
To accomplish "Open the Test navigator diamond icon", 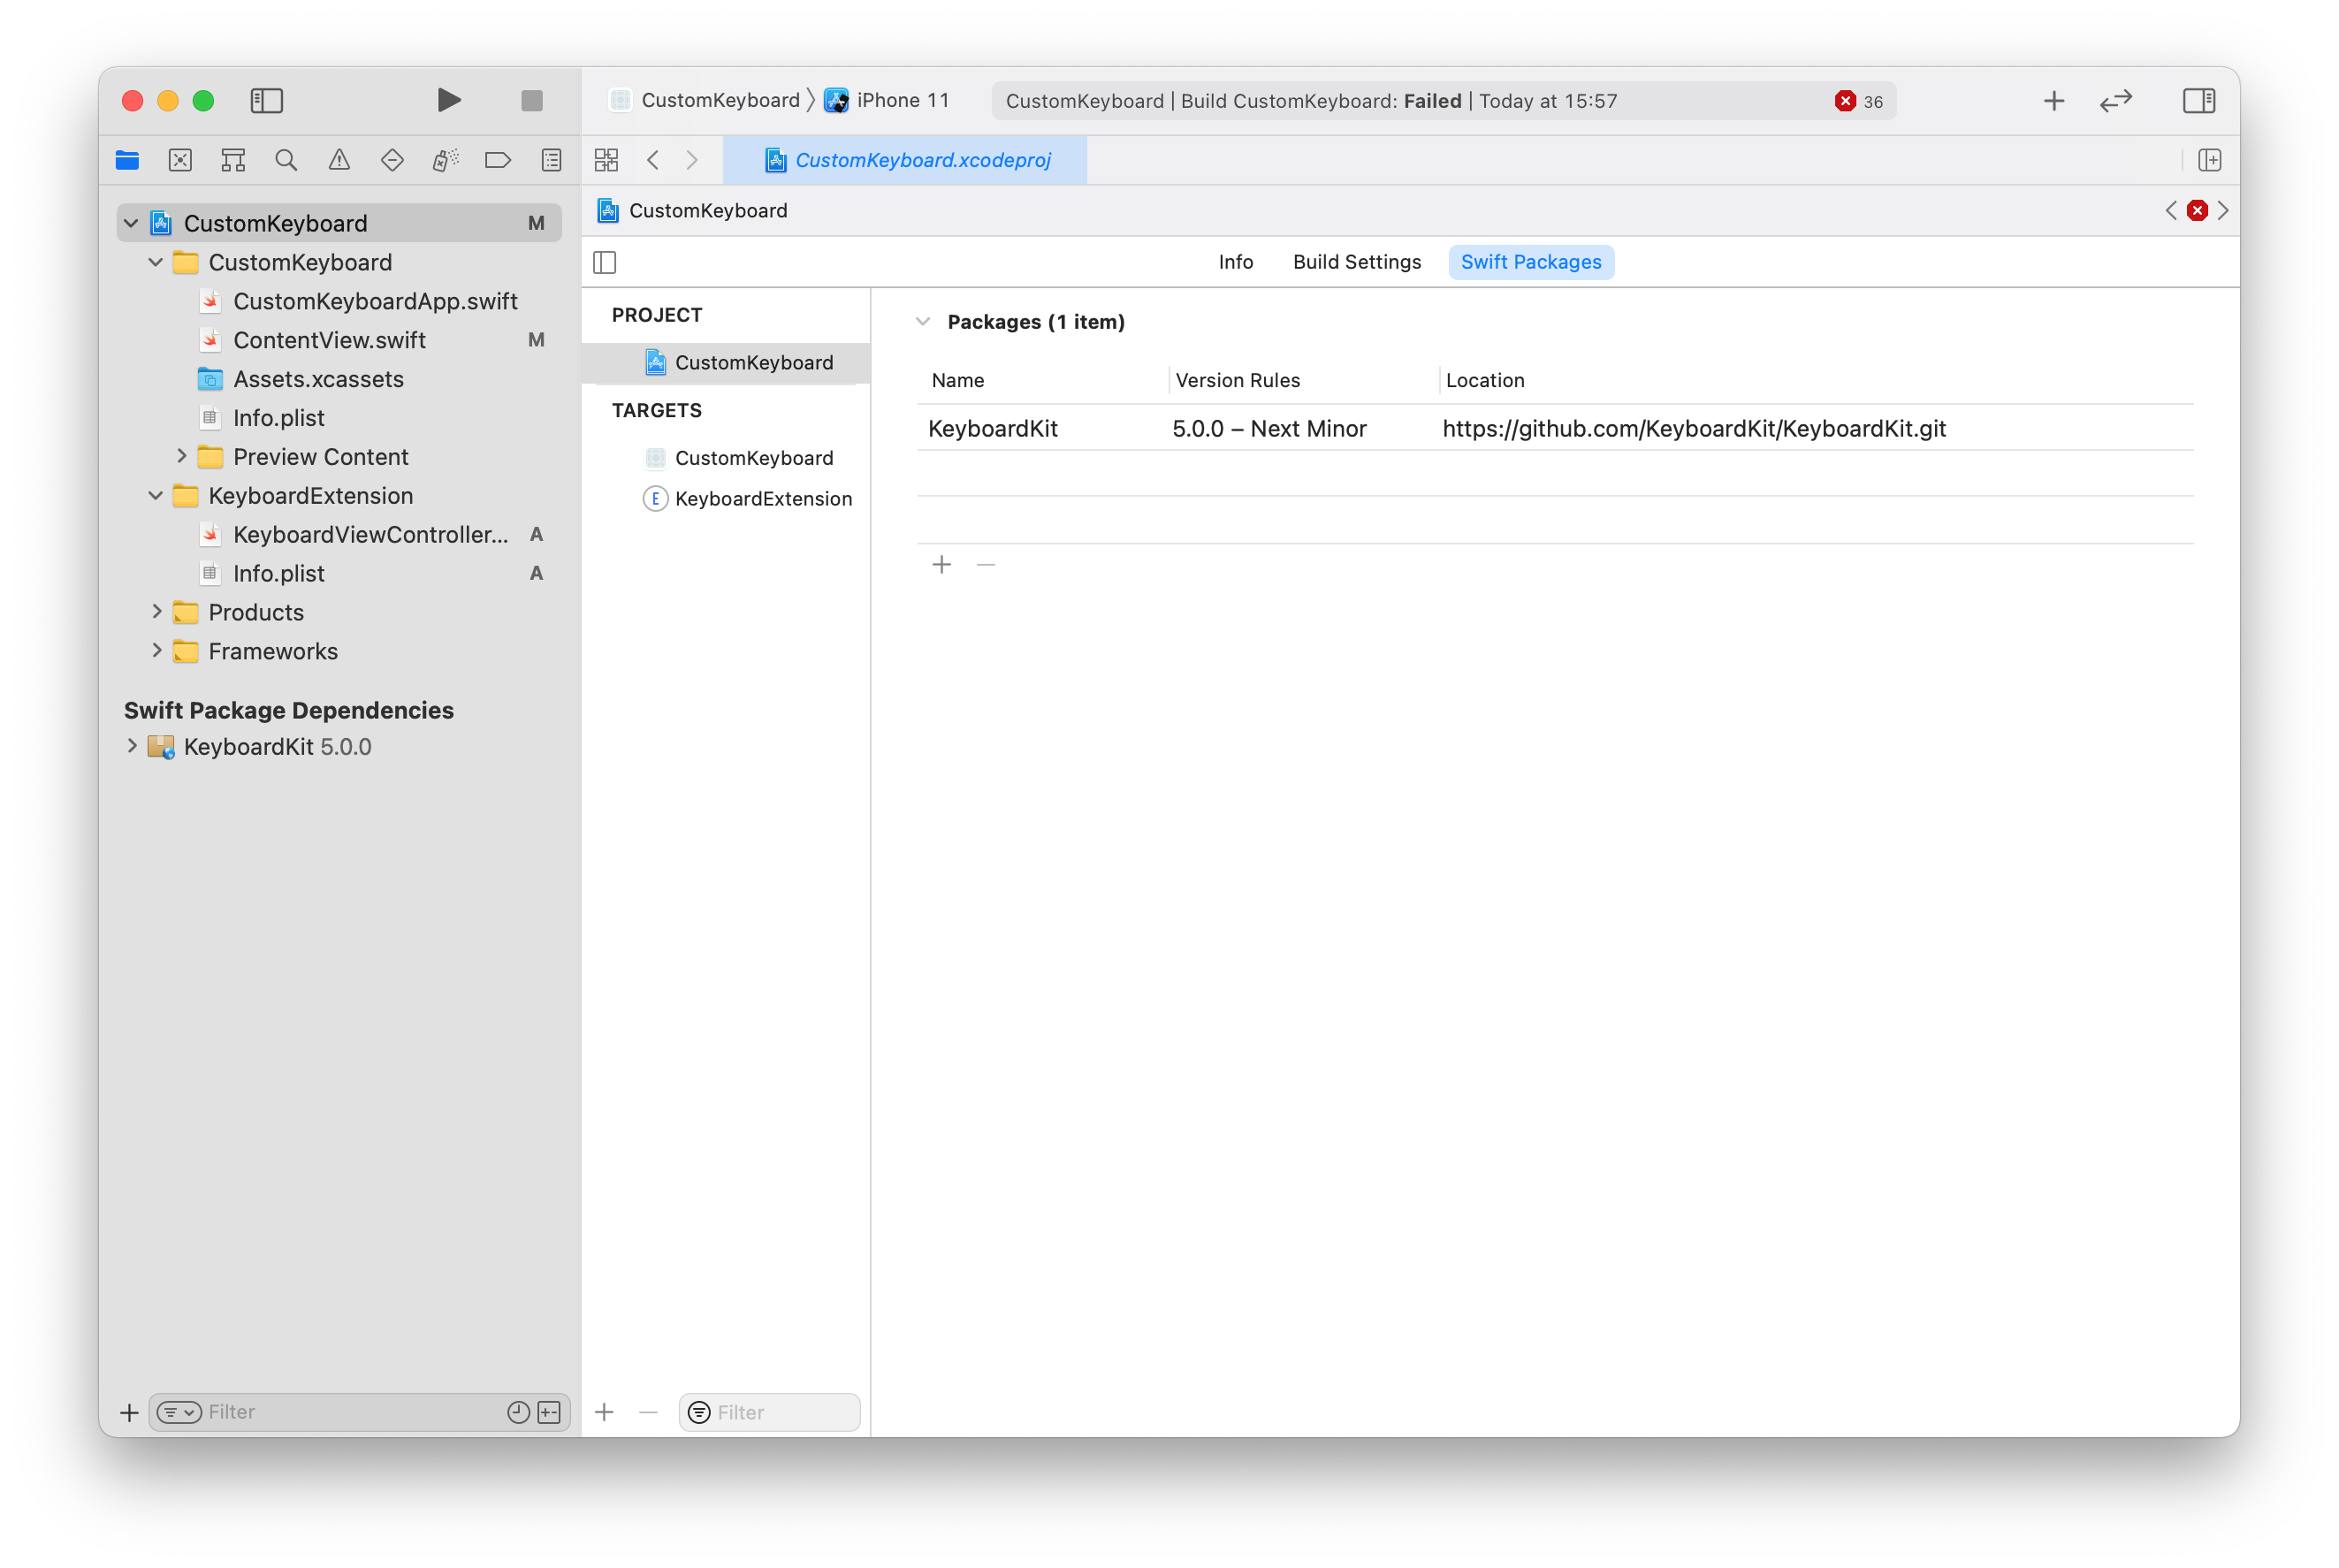I will [392, 160].
